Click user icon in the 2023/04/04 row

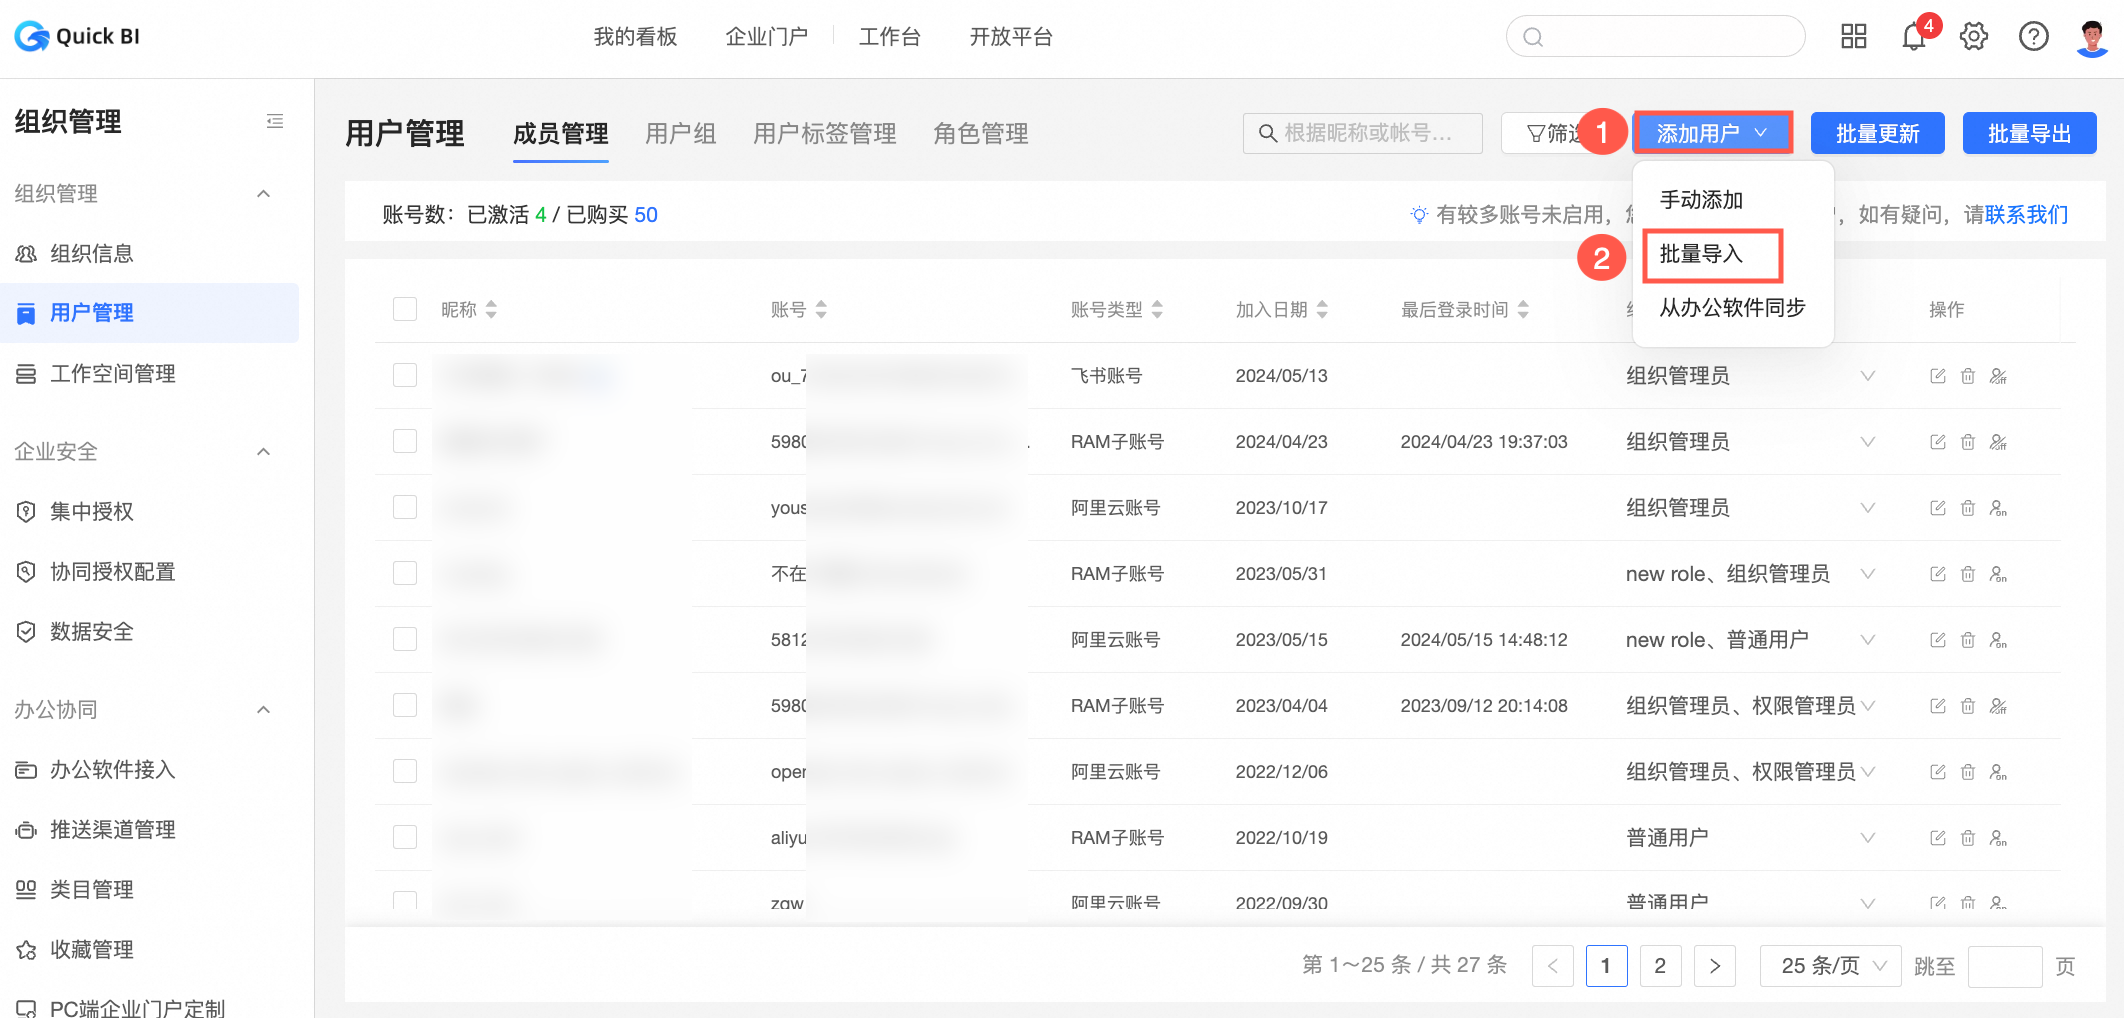[1999, 706]
